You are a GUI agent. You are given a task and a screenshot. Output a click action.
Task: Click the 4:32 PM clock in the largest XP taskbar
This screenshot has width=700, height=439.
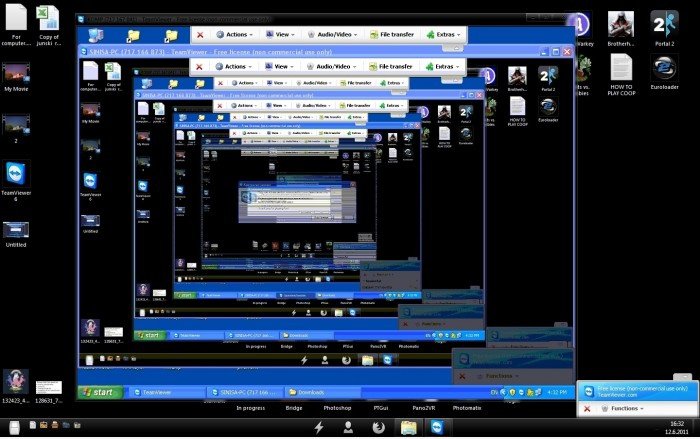tap(557, 392)
